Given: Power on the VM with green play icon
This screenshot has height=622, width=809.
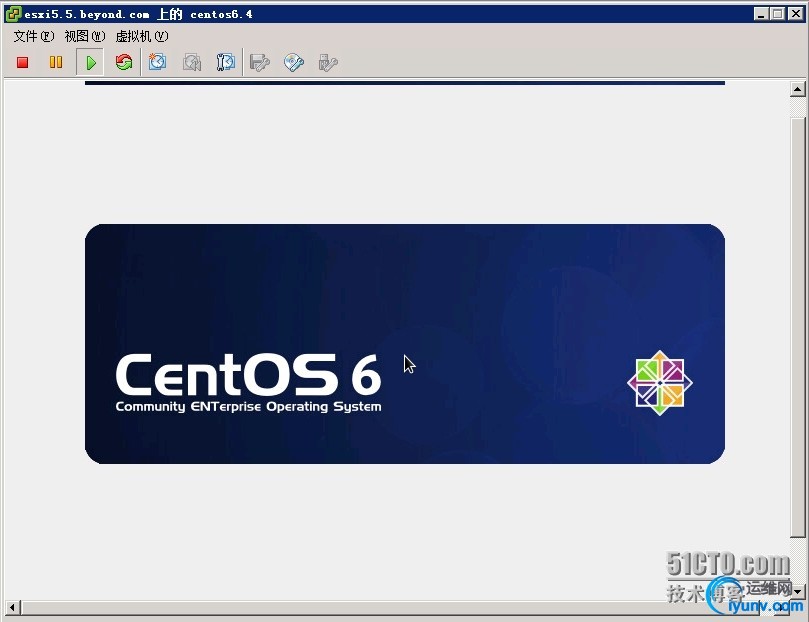Looking at the screenshot, I should [x=90, y=62].
